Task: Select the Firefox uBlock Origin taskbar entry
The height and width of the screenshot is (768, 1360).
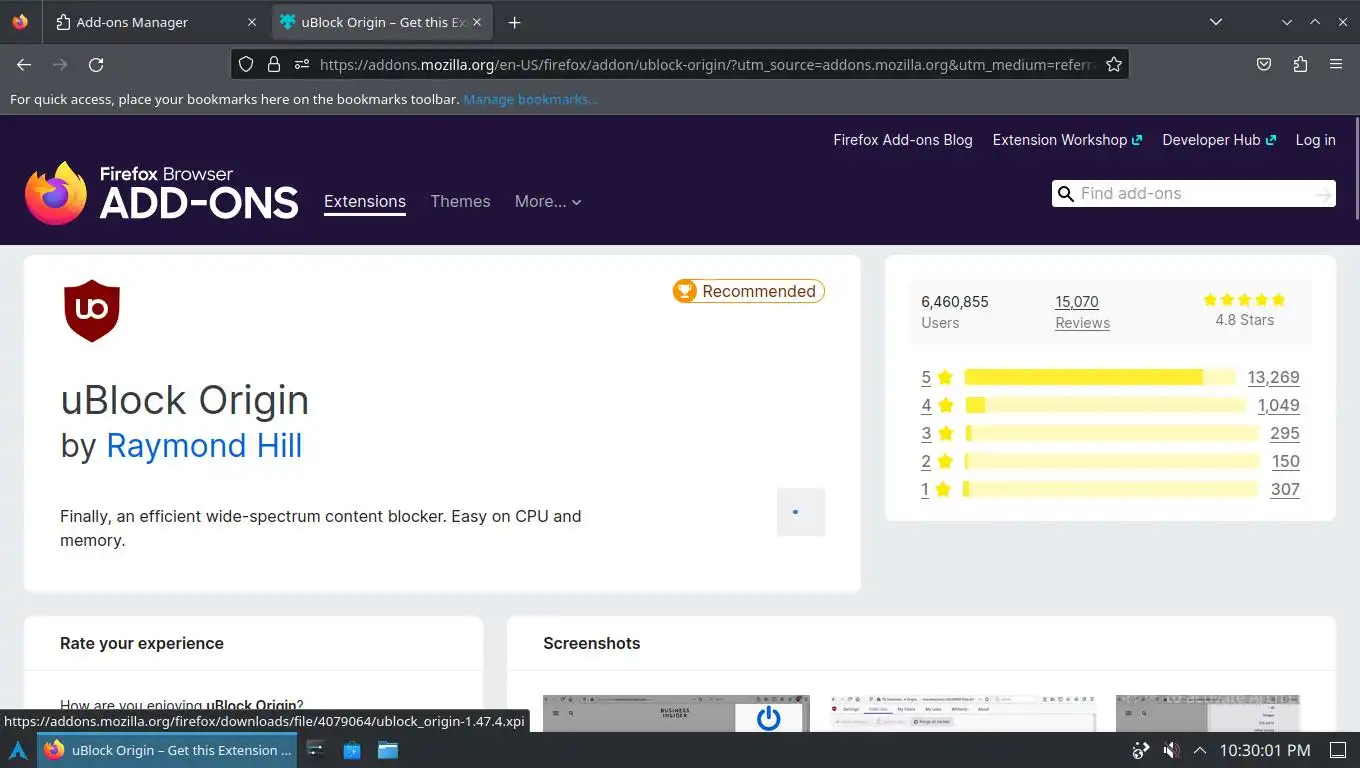Action: pos(167,750)
